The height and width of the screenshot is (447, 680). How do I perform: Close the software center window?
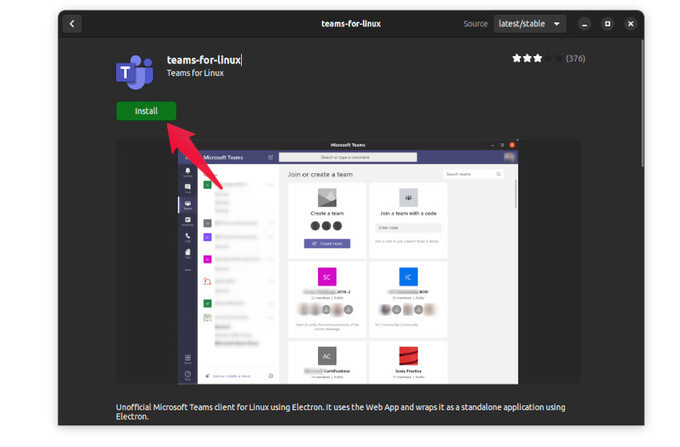click(631, 24)
